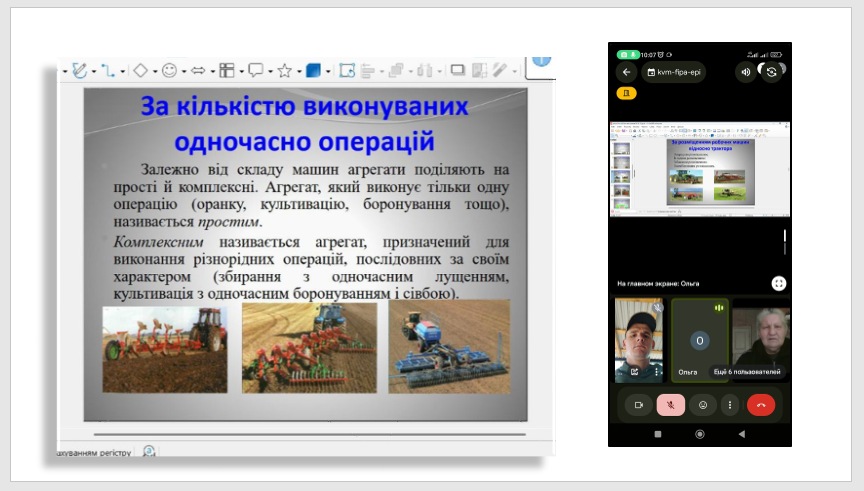The image size is (864, 491).
Task: Expand the callout shapes dropdown arrow
Action: click(270, 71)
